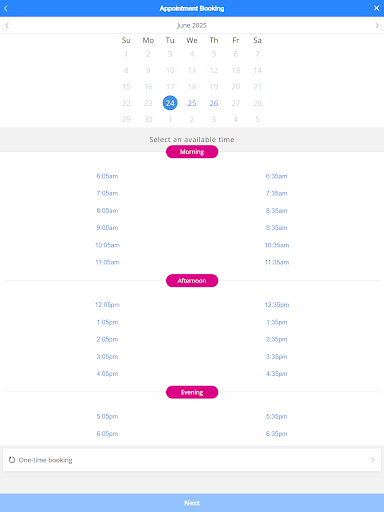Show previous month in calendar
This screenshot has height=512, width=384.
coord(7,25)
